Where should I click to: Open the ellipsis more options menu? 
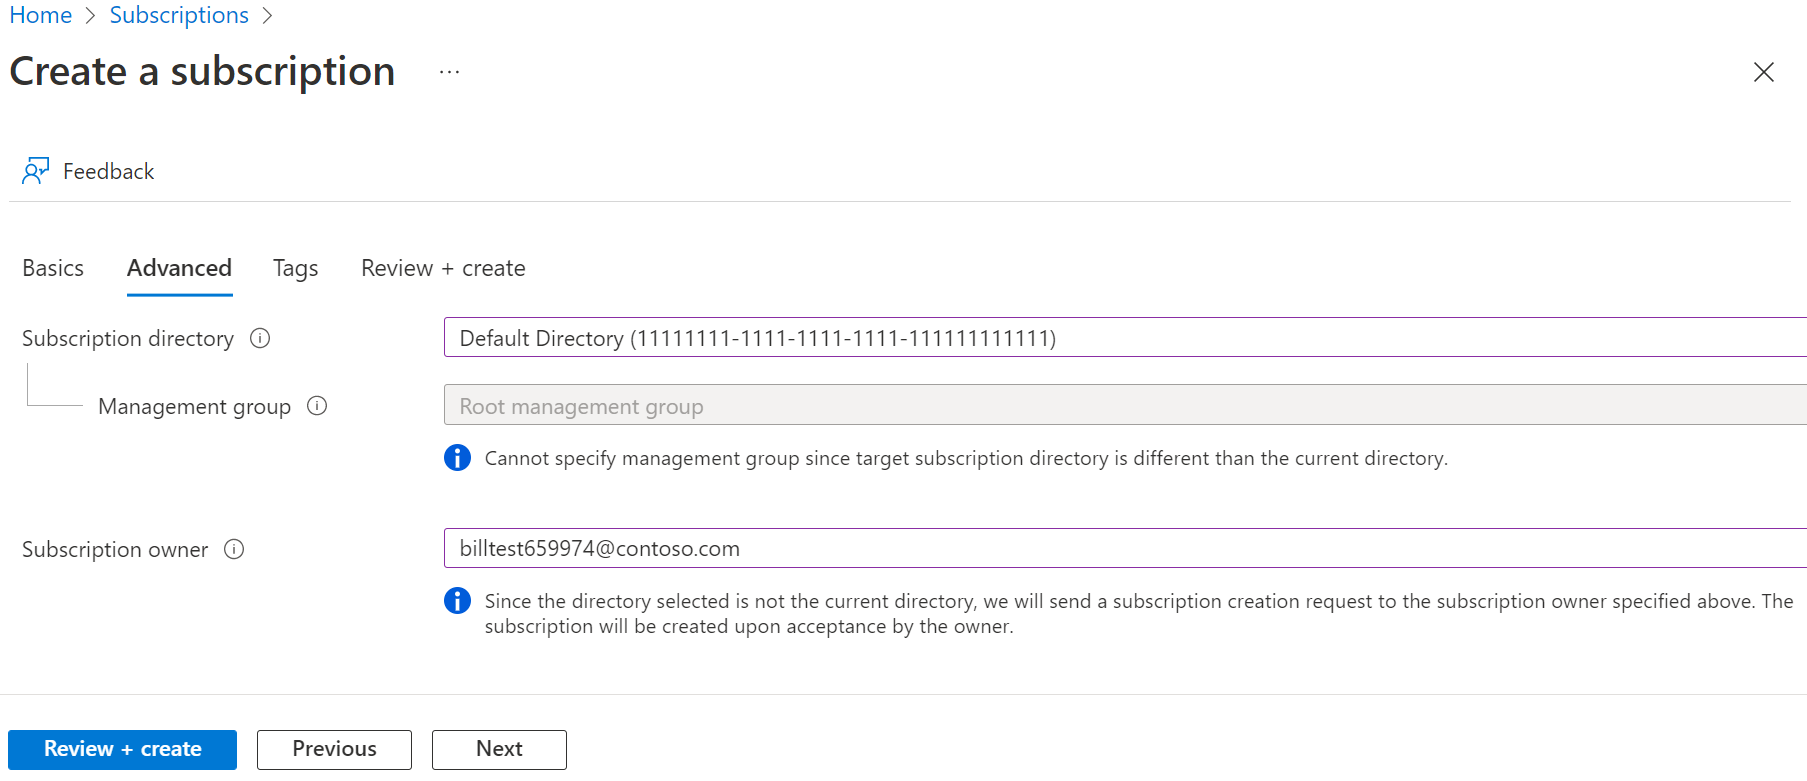click(449, 72)
